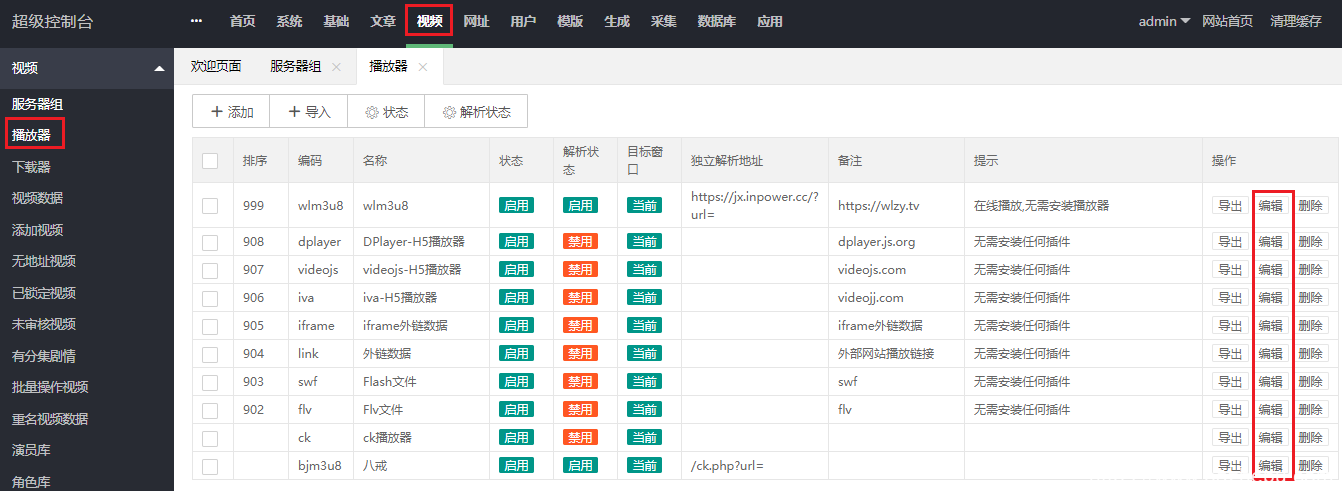Check the box for row wlm3u8
This screenshot has width=1342, height=491.
pos(210,206)
